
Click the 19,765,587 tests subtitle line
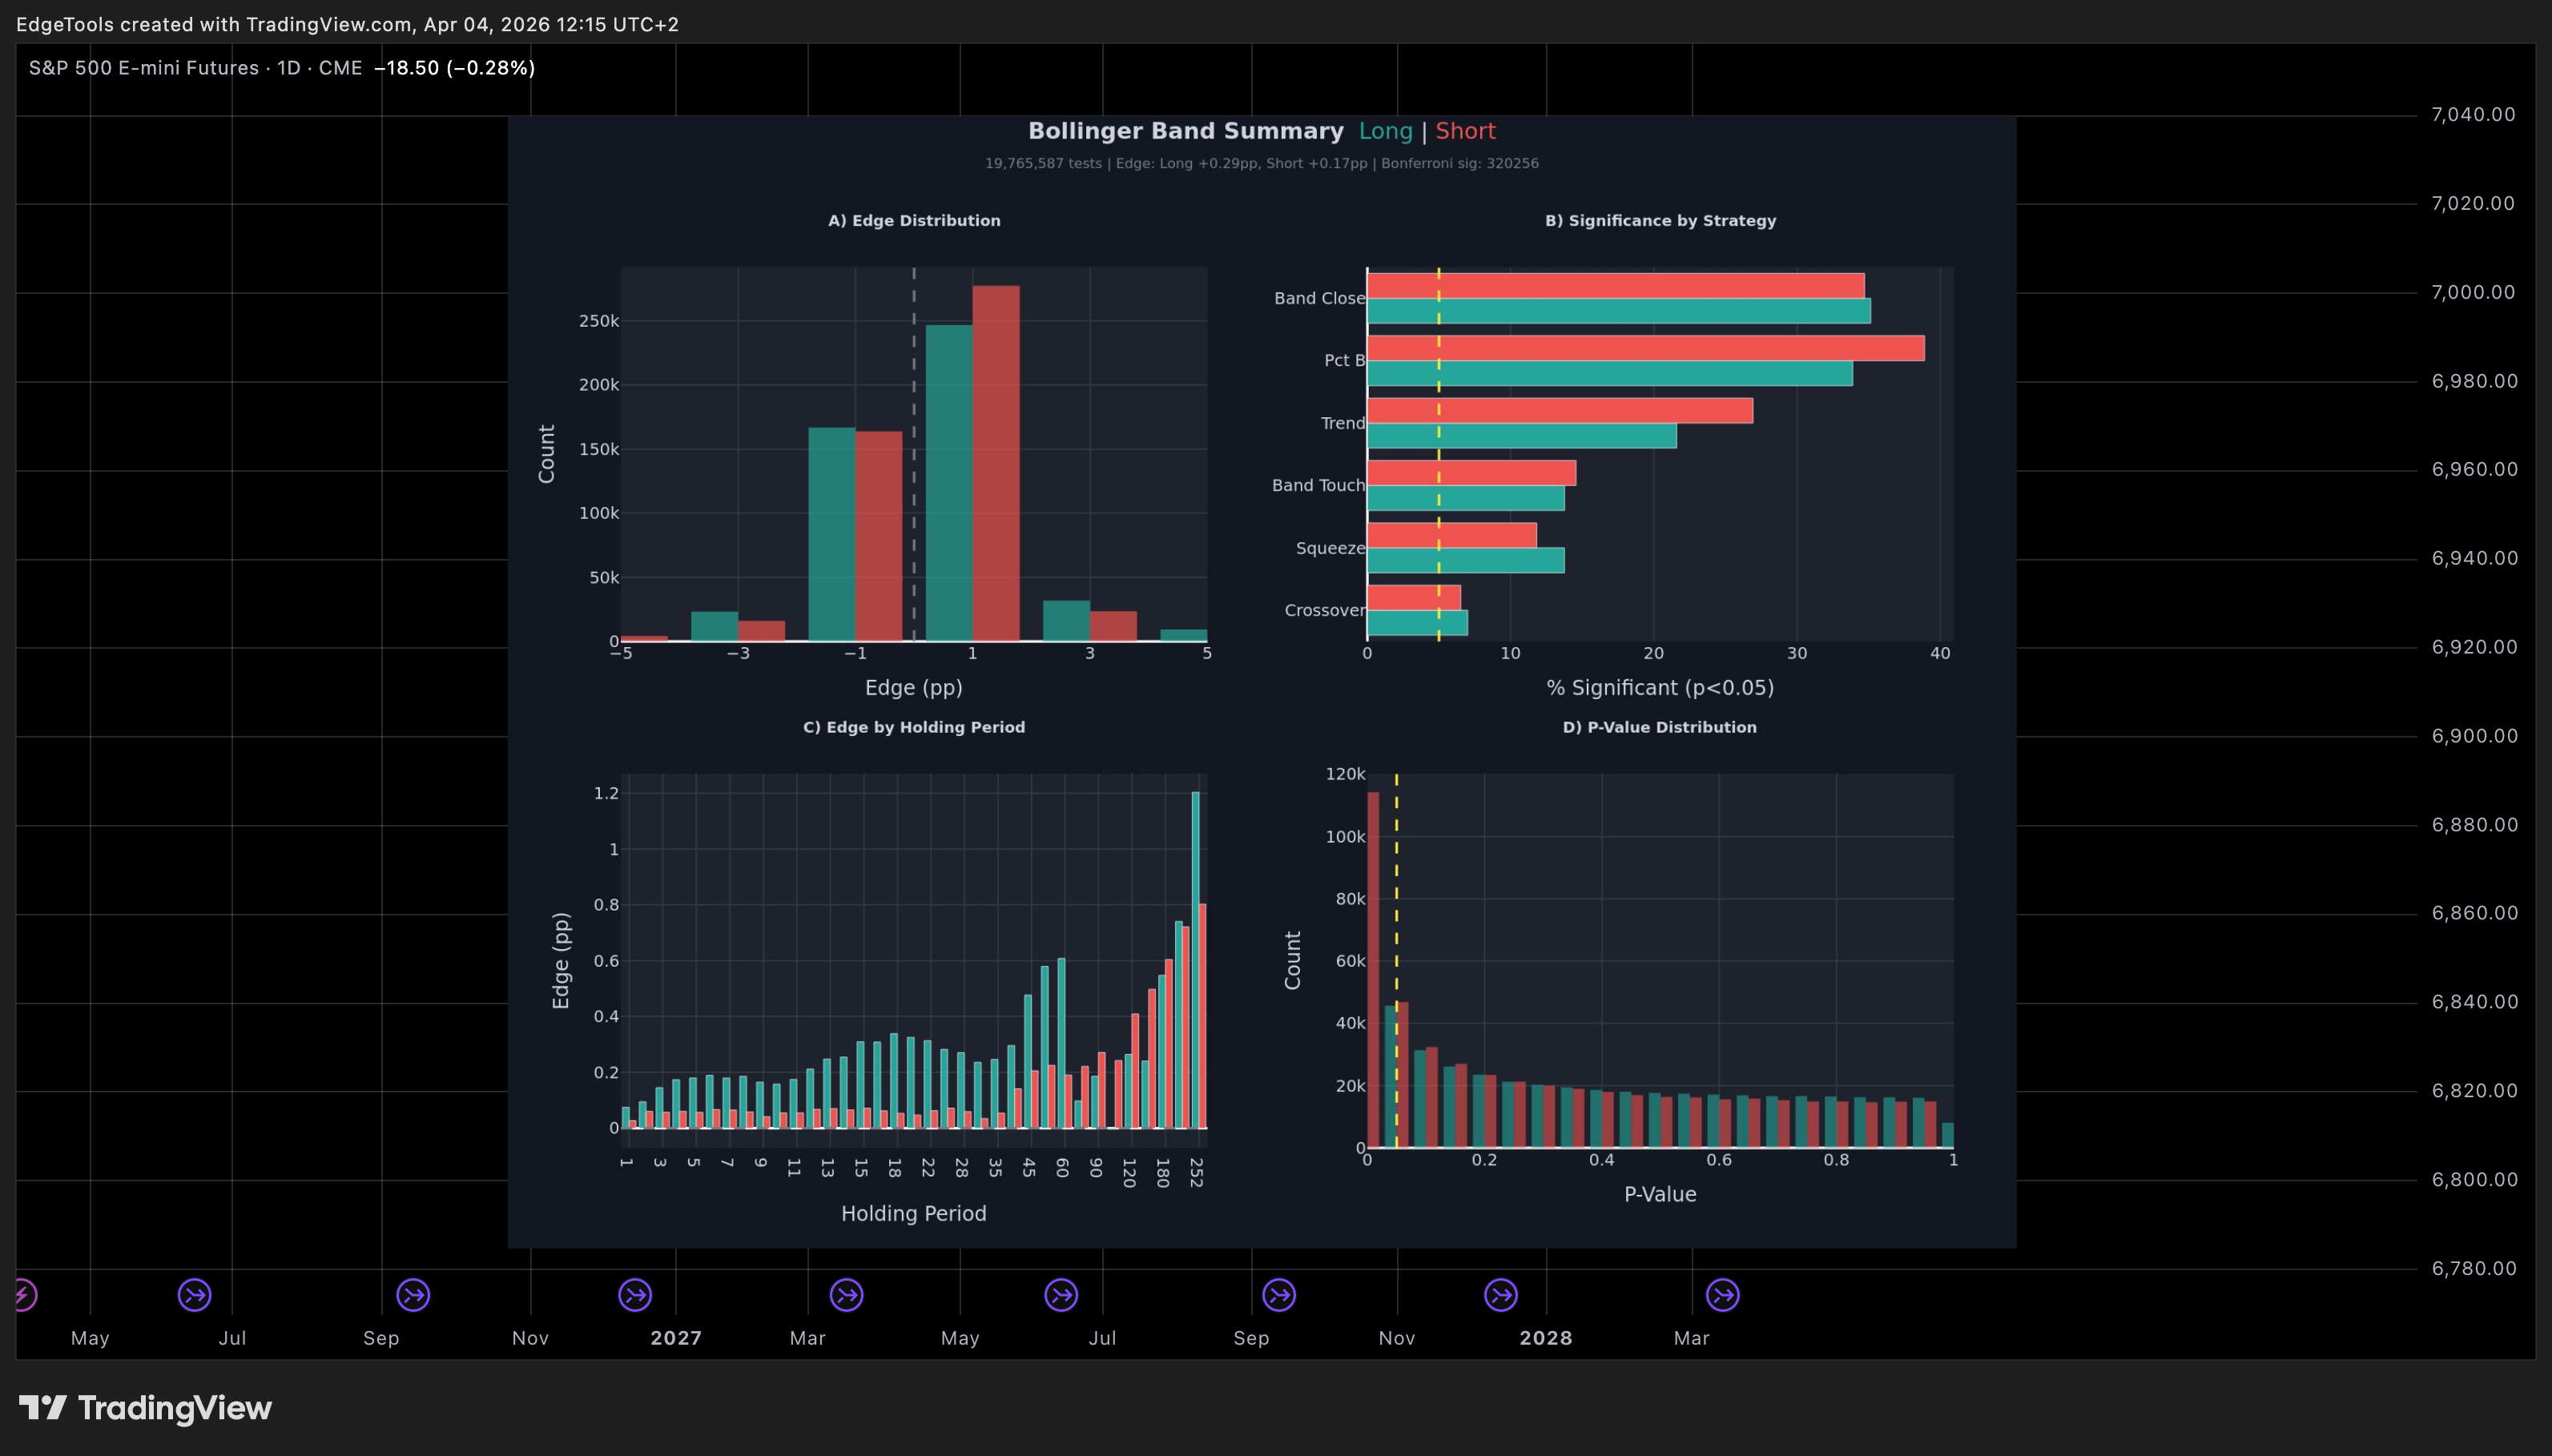pyautogui.click(x=1262, y=163)
